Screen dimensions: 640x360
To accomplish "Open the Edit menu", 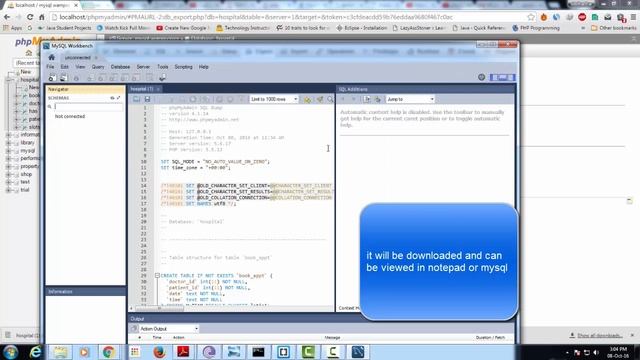I will pos(64,67).
